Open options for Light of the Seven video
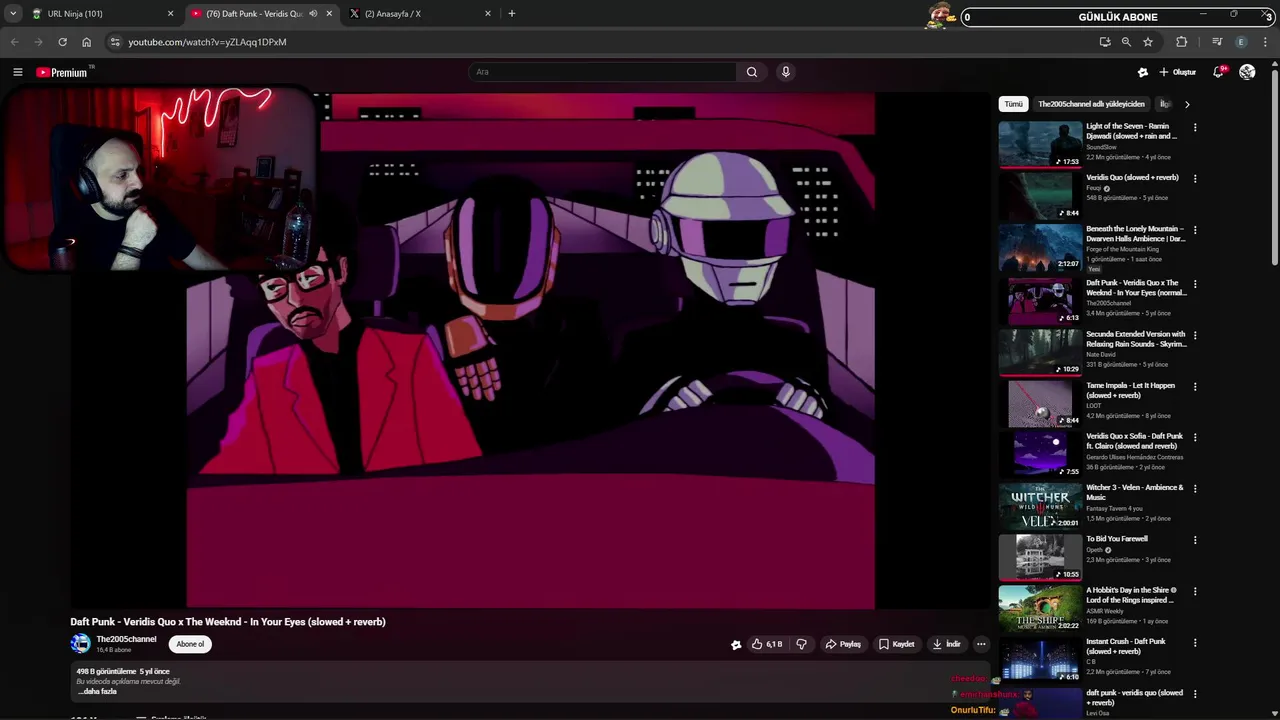 [1194, 128]
